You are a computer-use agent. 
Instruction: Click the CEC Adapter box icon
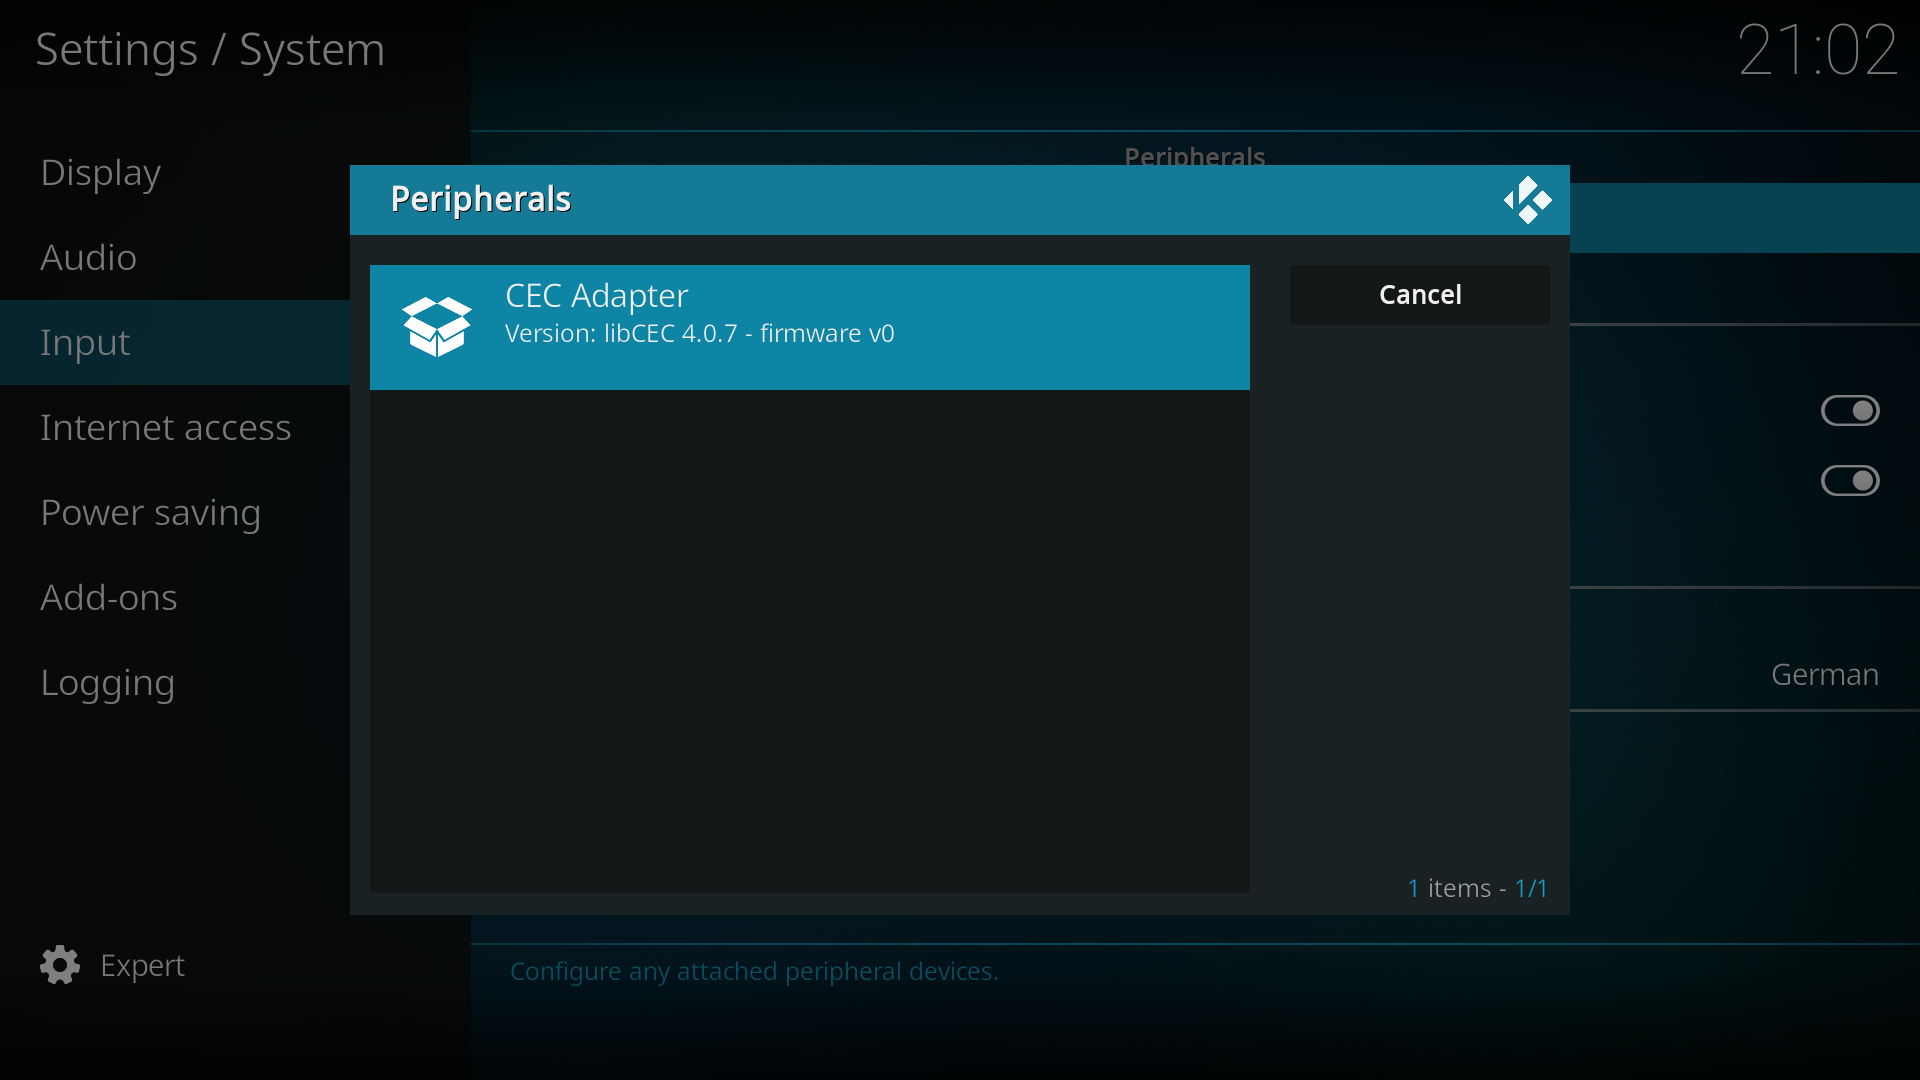click(x=437, y=327)
